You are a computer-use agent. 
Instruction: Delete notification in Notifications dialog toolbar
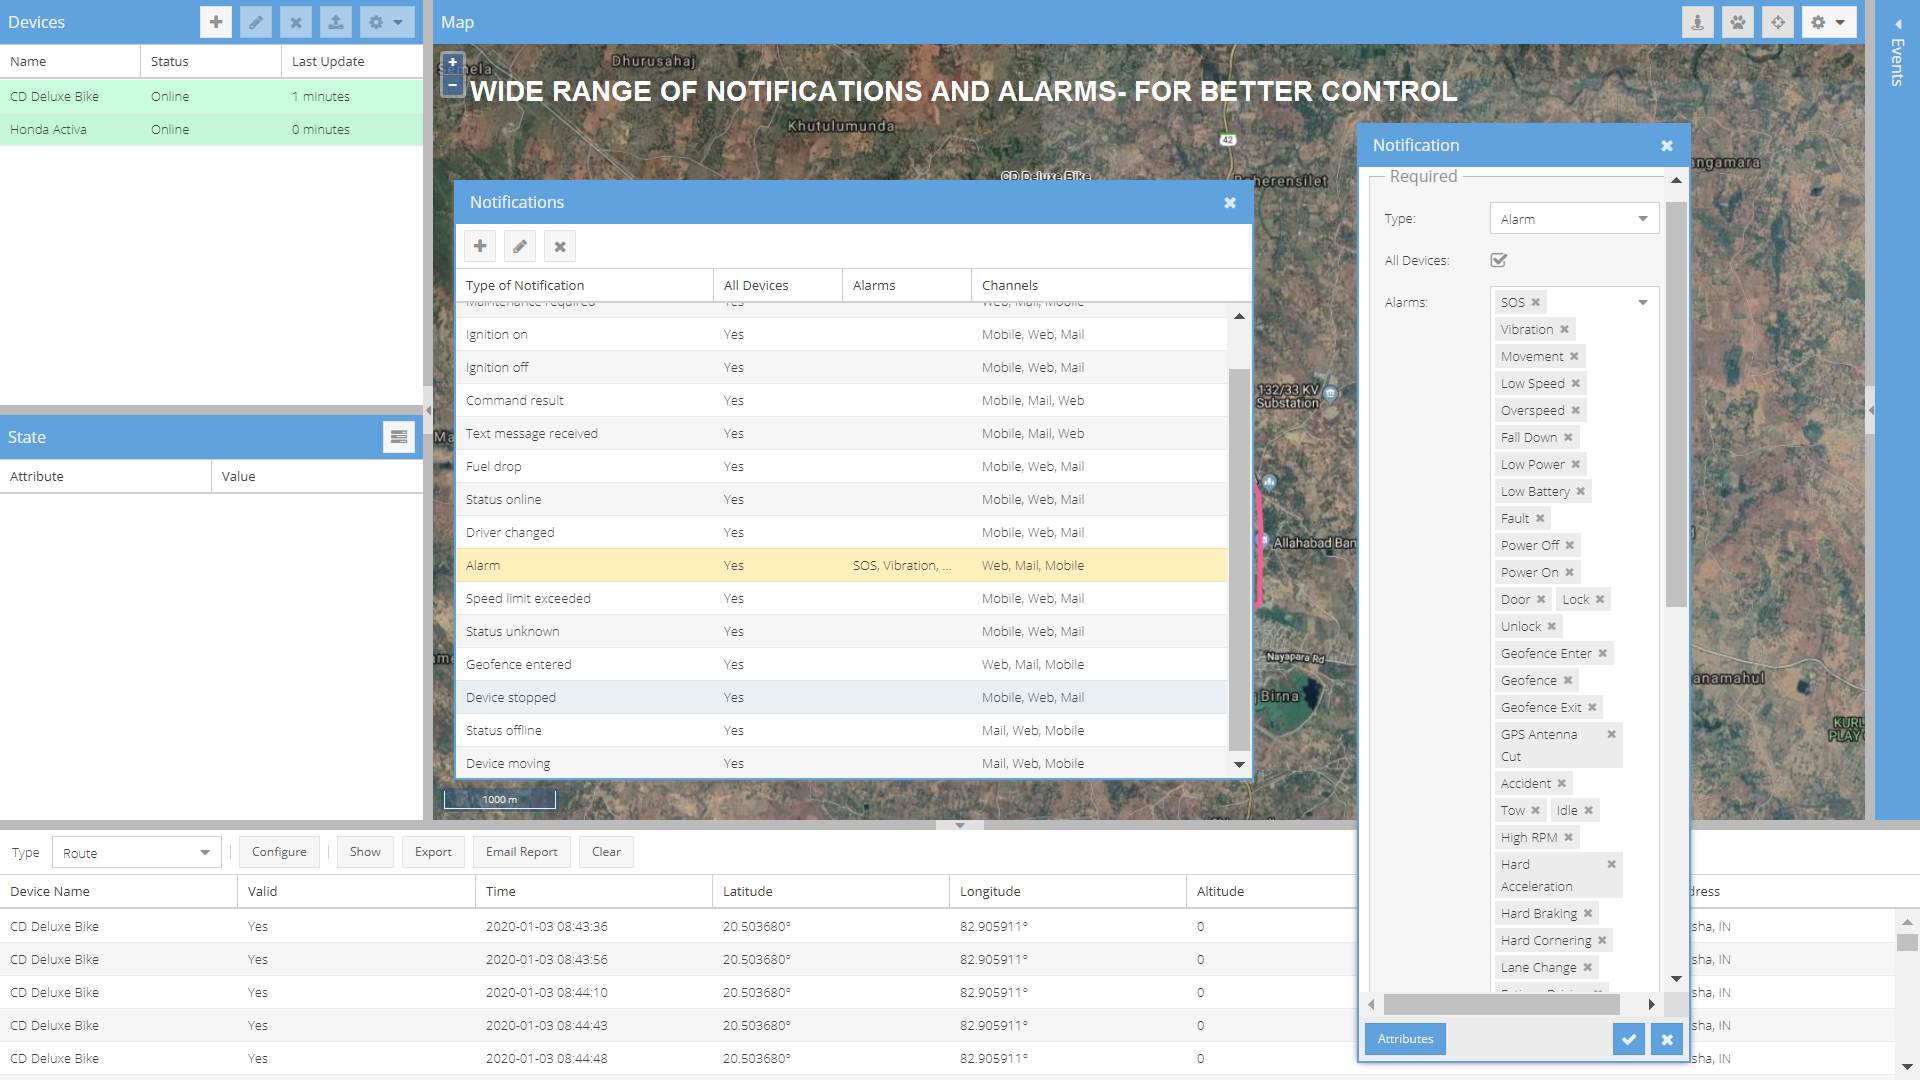(x=560, y=246)
